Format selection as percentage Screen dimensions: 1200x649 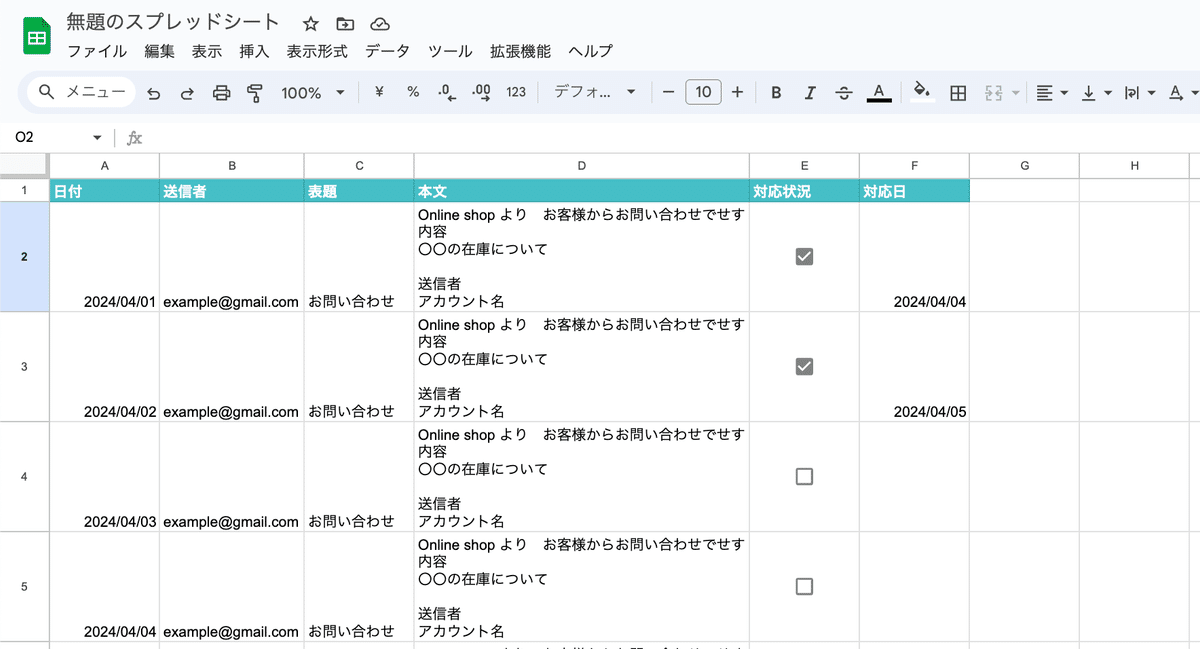tap(412, 92)
